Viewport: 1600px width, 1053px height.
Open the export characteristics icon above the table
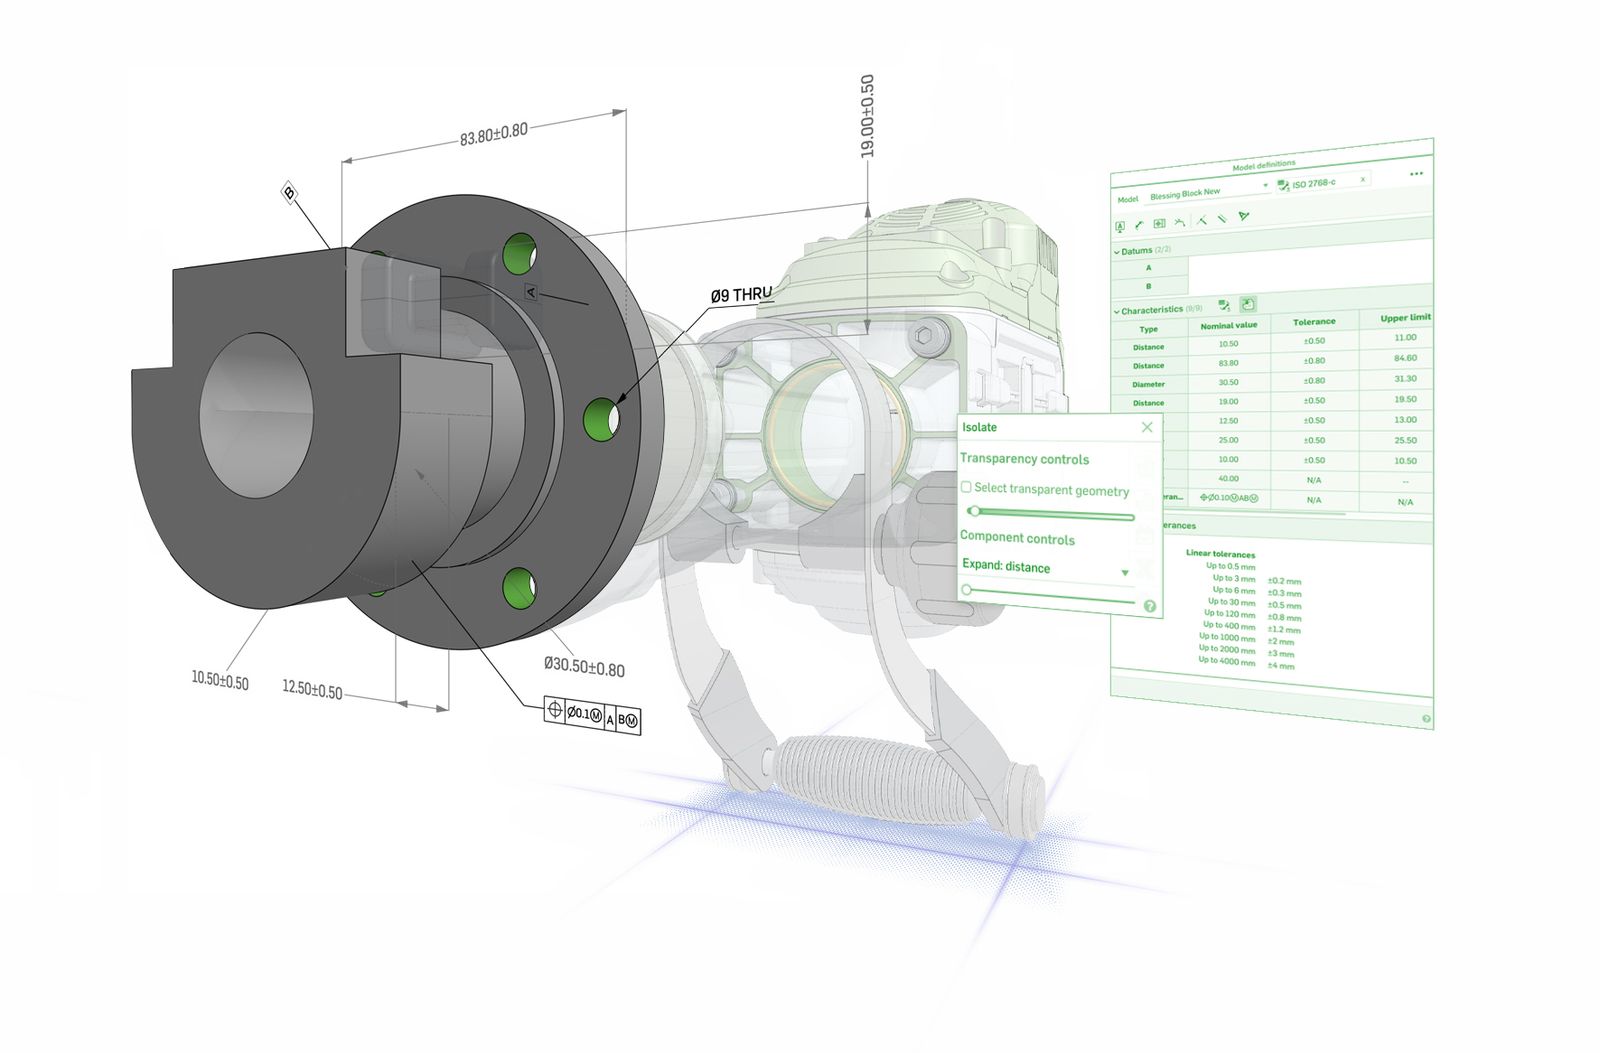tap(1248, 305)
